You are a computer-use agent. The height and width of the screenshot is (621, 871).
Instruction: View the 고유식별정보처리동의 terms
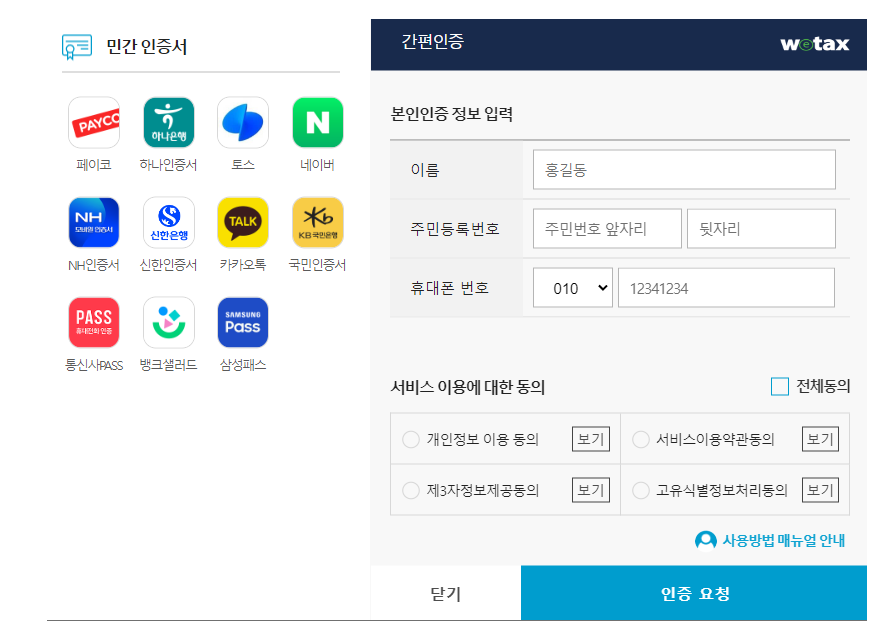pyautogui.click(x=820, y=490)
